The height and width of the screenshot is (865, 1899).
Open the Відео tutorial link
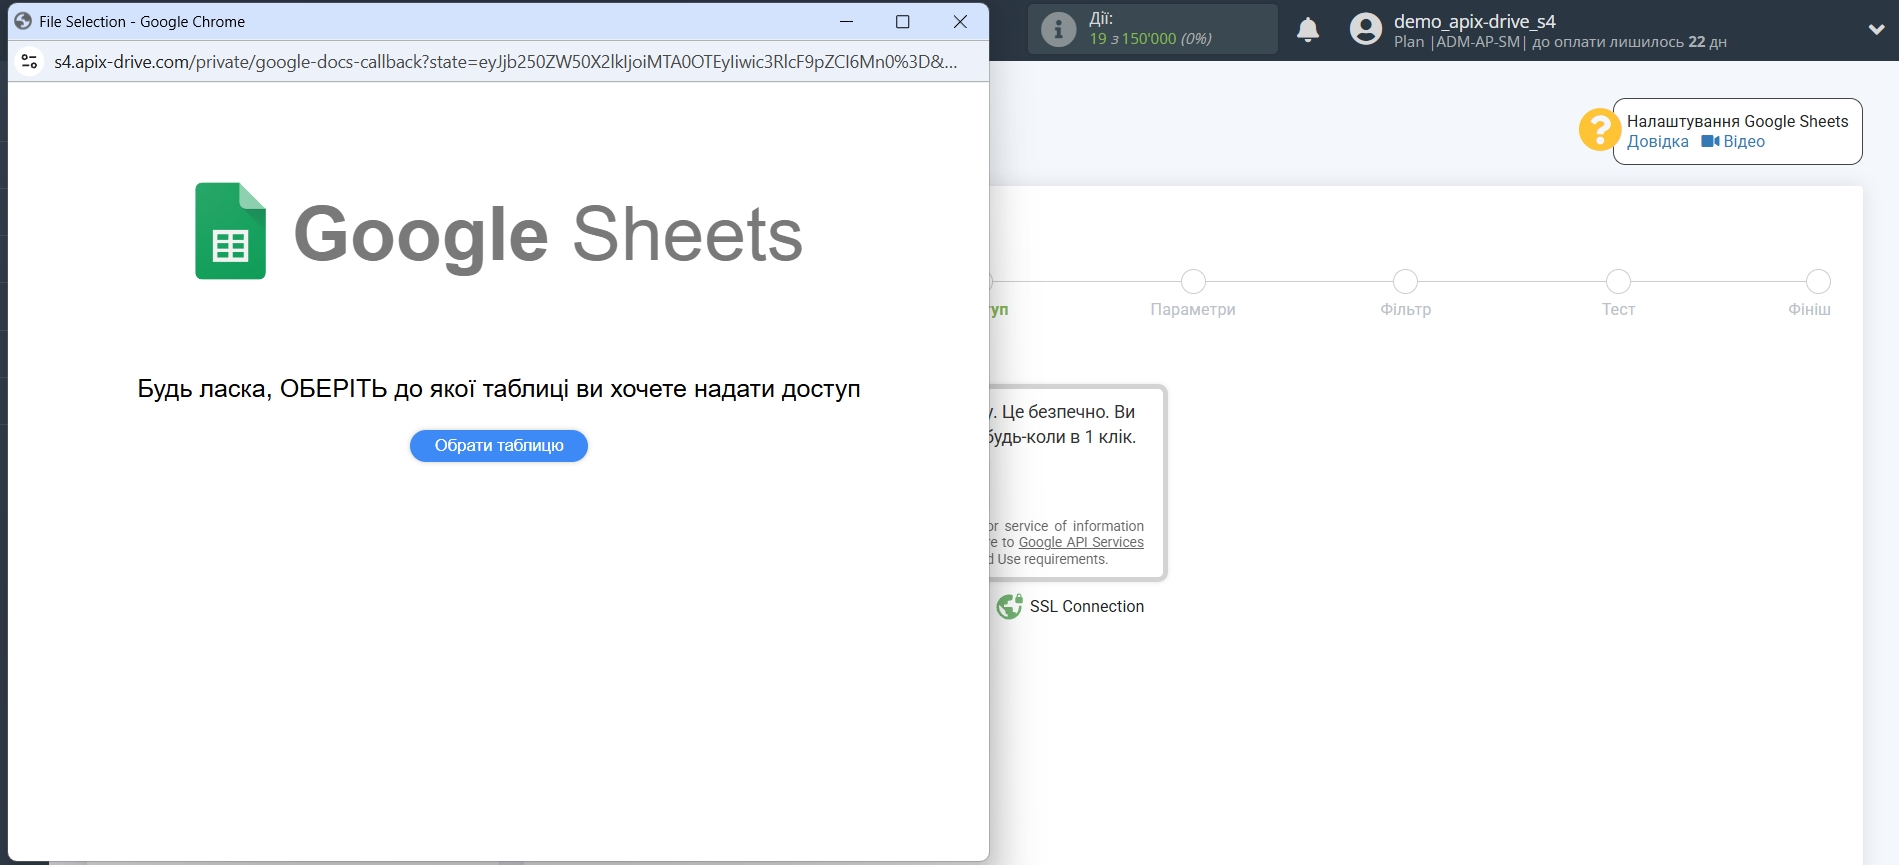coord(1744,142)
